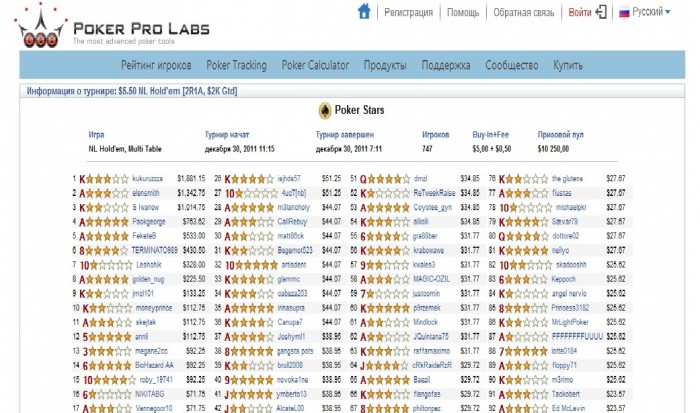Open player MAGIC-OZIL profile link
This screenshot has height=413, width=700.
click(431, 280)
